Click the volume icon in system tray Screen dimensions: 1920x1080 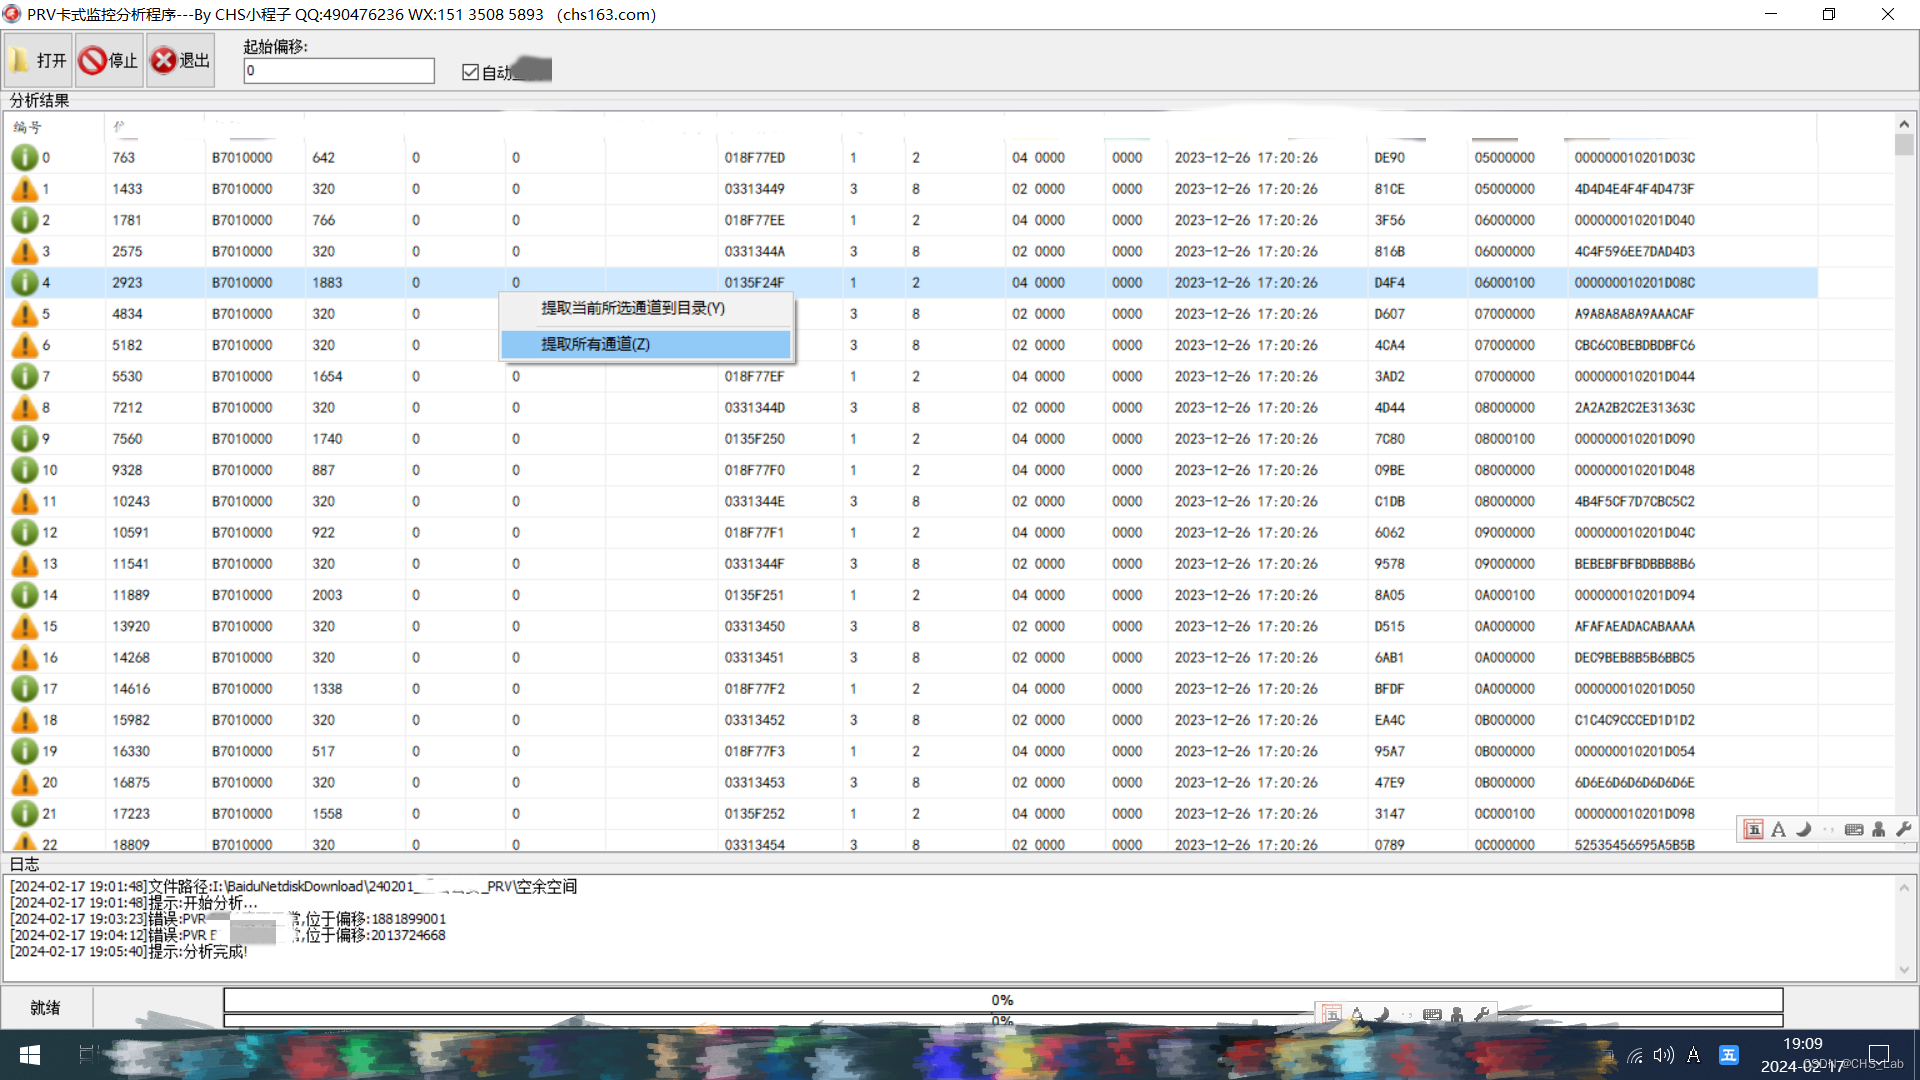pos(1663,1055)
